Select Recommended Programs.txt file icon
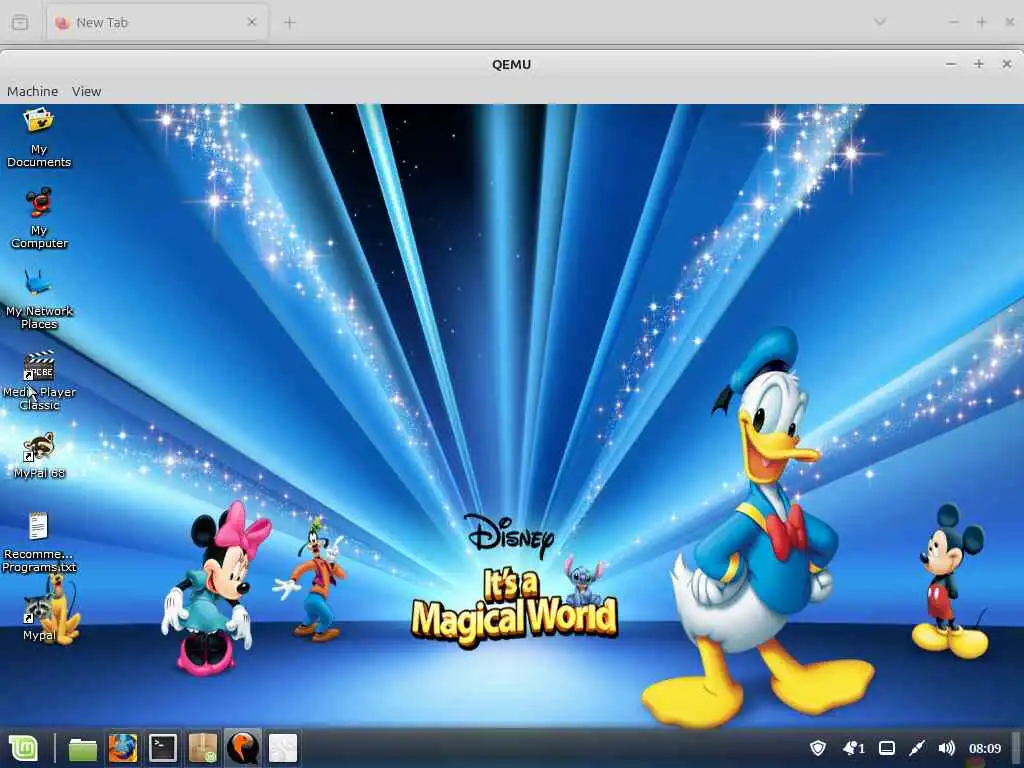 [39, 542]
